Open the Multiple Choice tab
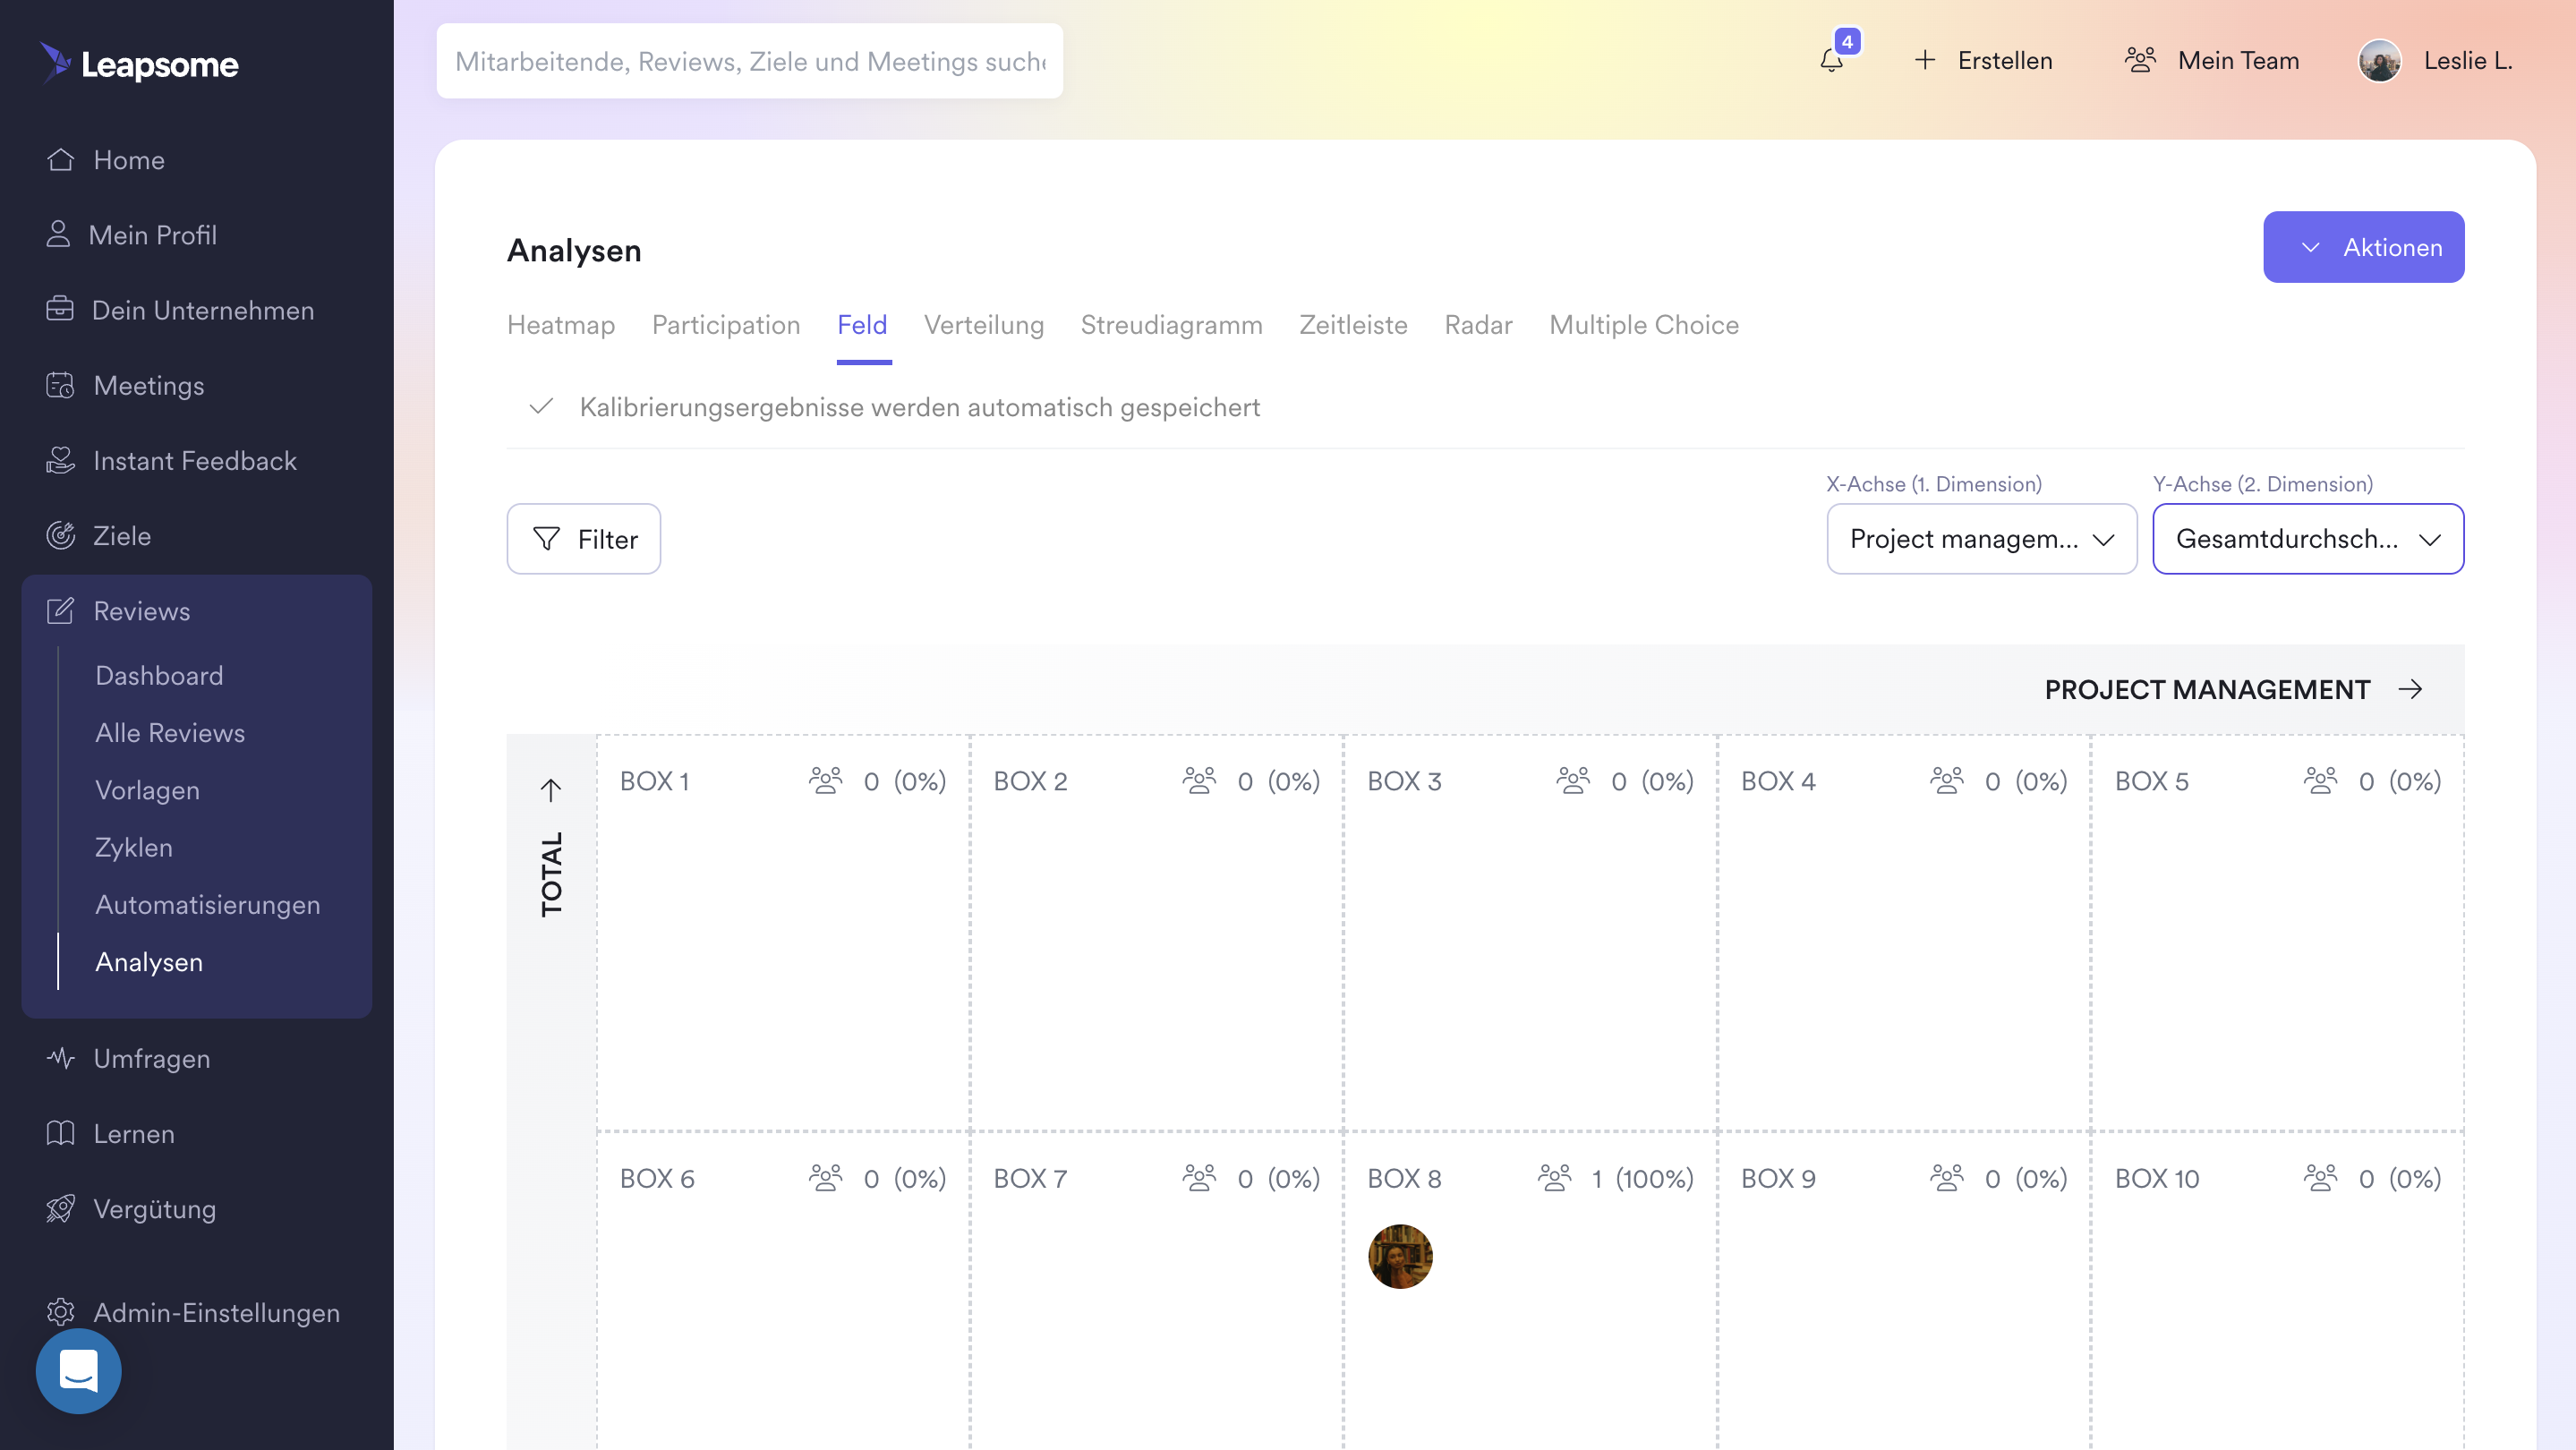The height and width of the screenshot is (1450, 2576). (x=1643, y=325)
